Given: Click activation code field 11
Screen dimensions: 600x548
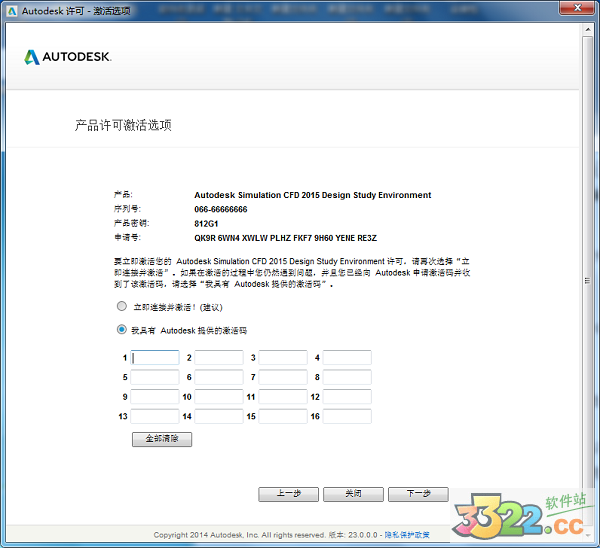Looking at the screenshot, I should [283, 397].
